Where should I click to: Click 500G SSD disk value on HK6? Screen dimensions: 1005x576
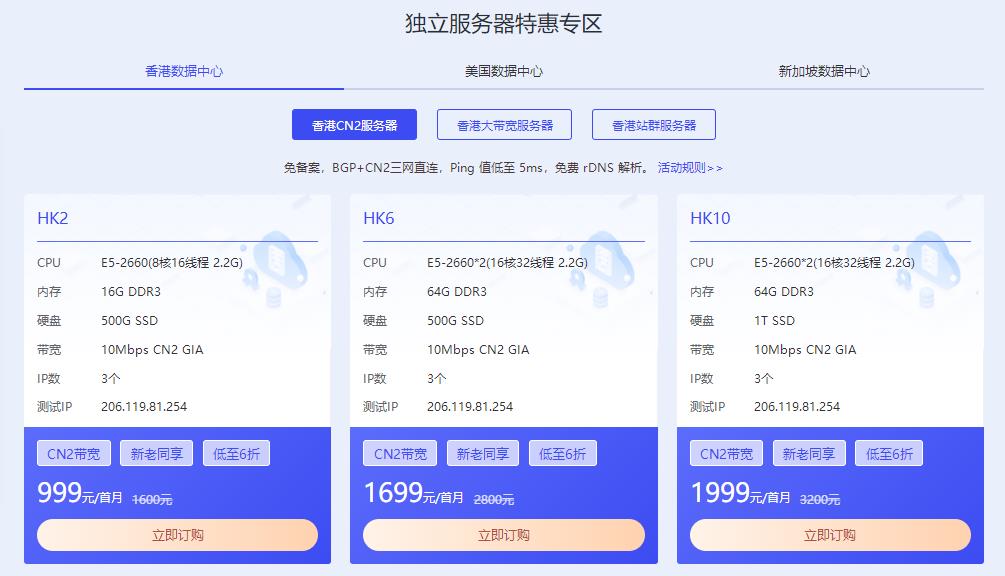[456, 320]
